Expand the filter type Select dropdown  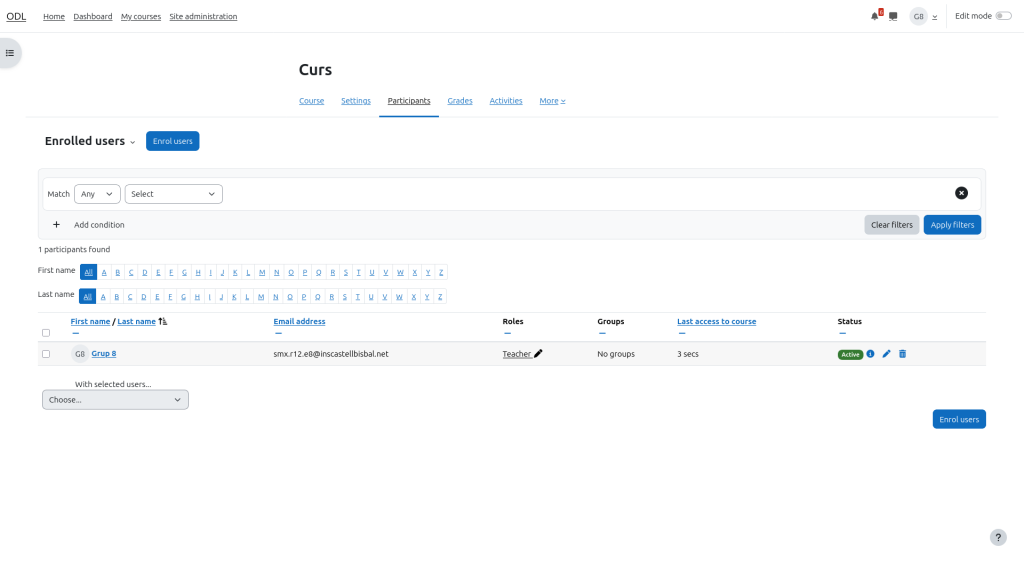pyautogui.click(x=173, y=194)
